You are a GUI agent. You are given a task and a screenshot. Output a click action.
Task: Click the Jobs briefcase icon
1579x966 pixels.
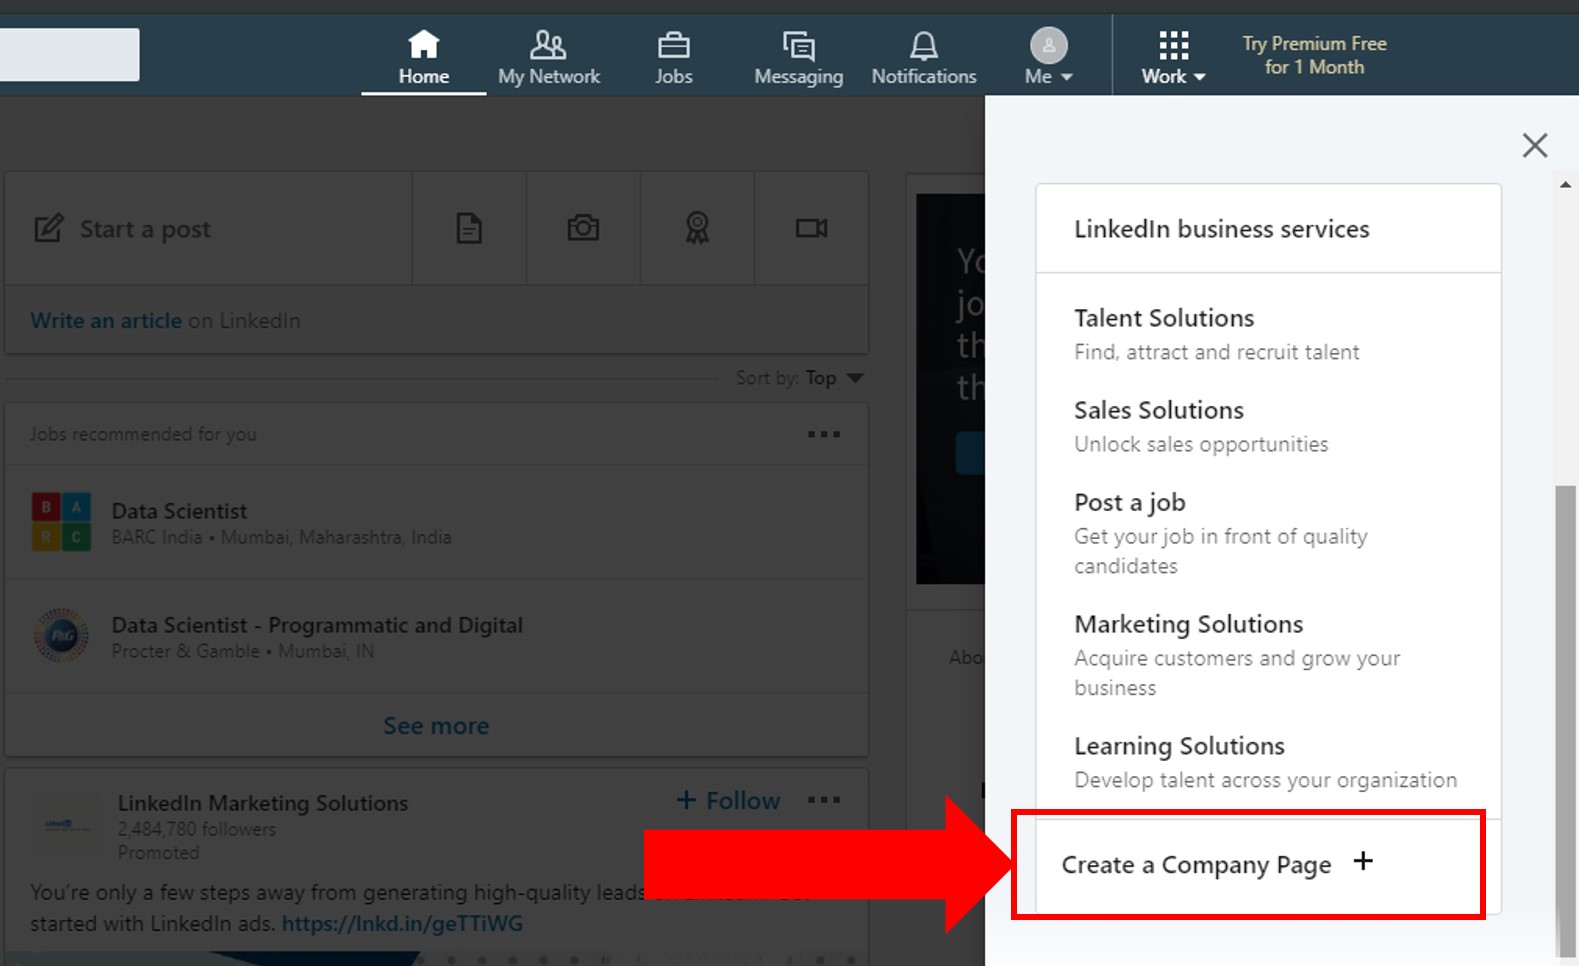(673, 45)
